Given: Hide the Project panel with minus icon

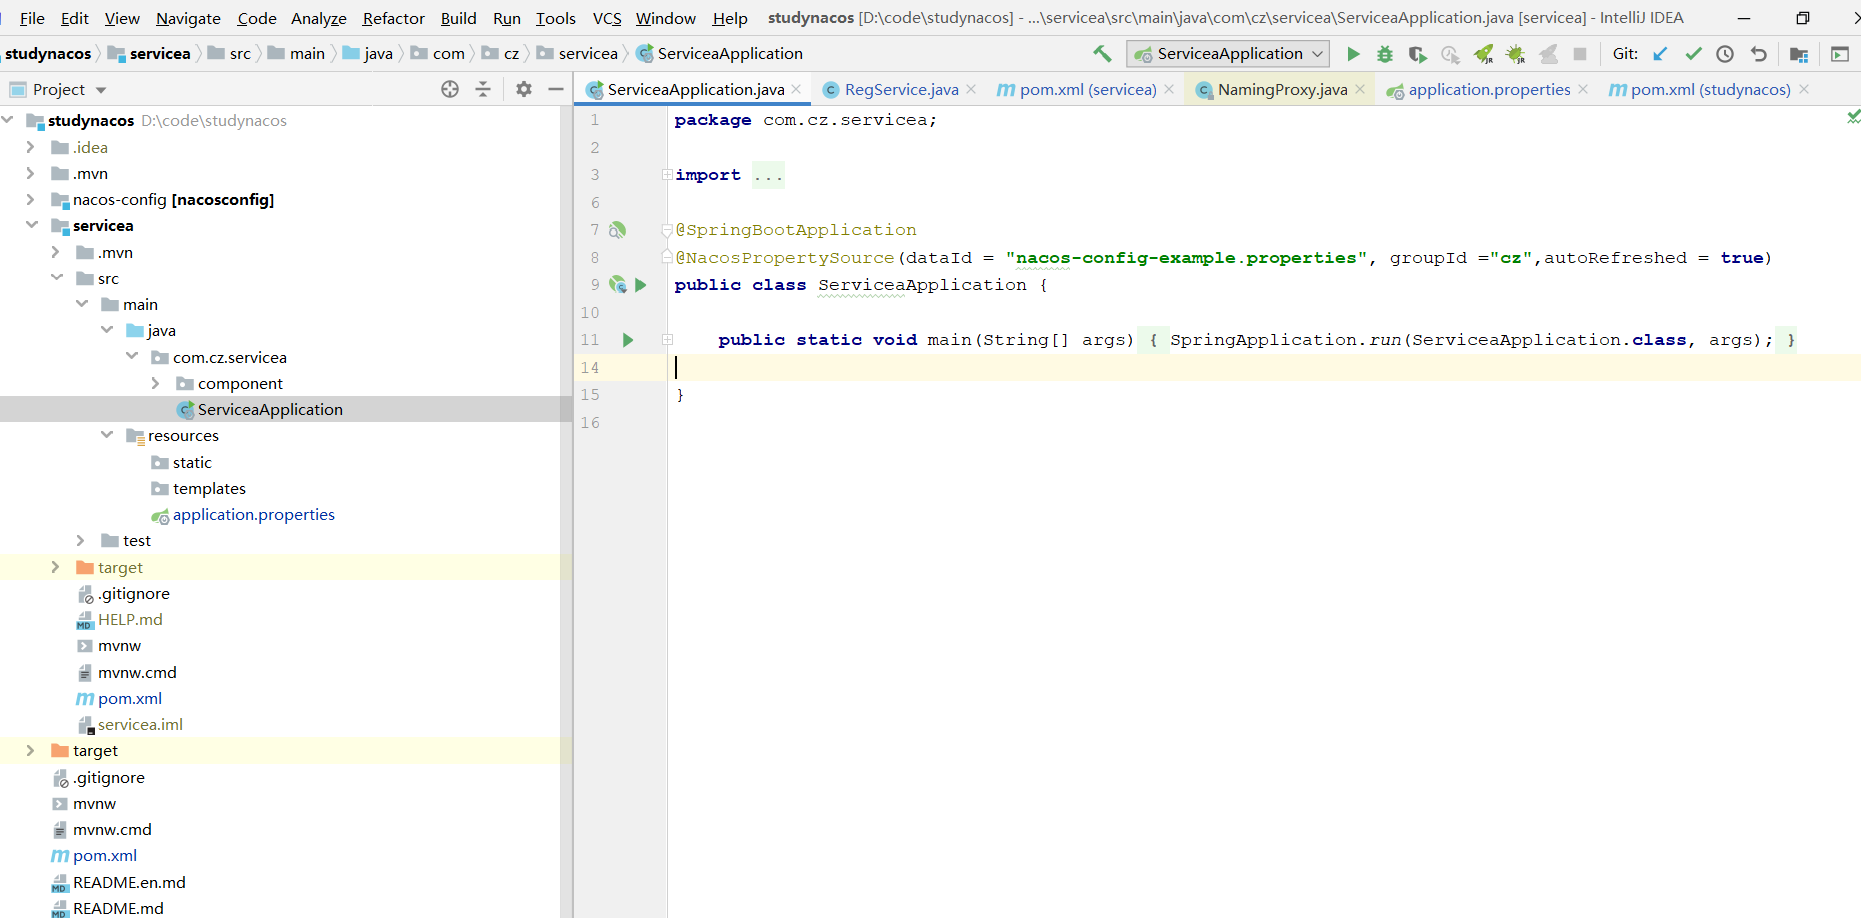Looking at the screenshot, I should [556, 89].
